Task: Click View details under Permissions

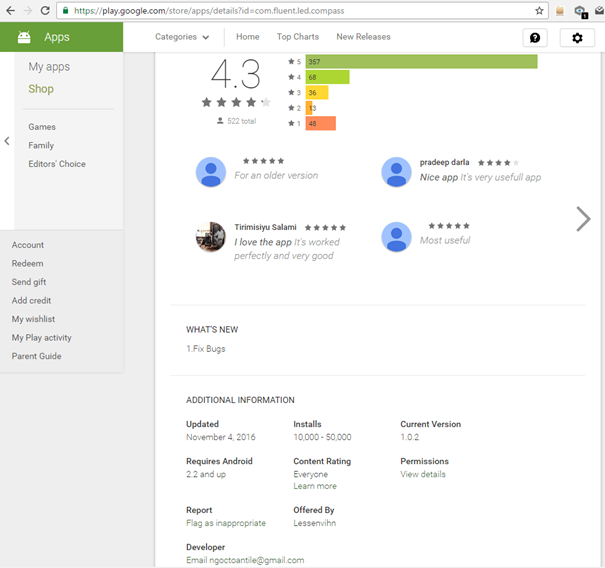Action: (423, 474)
